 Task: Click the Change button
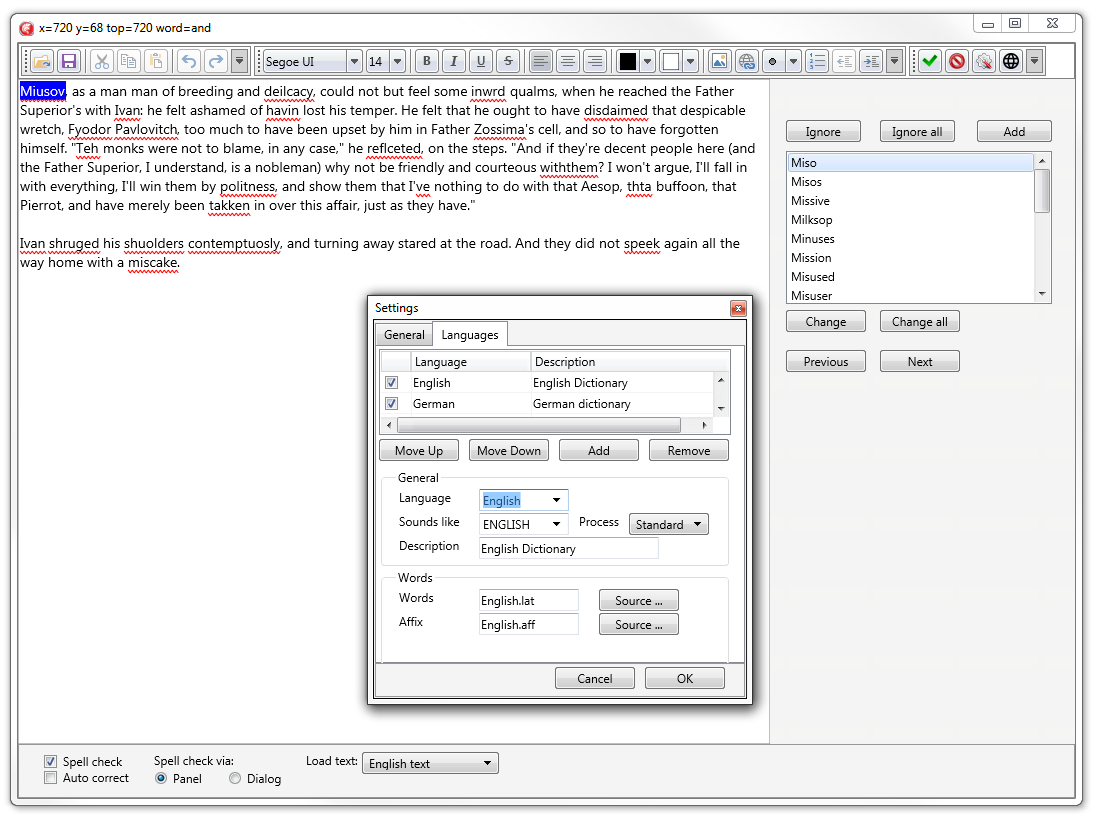tap(826, 322)
